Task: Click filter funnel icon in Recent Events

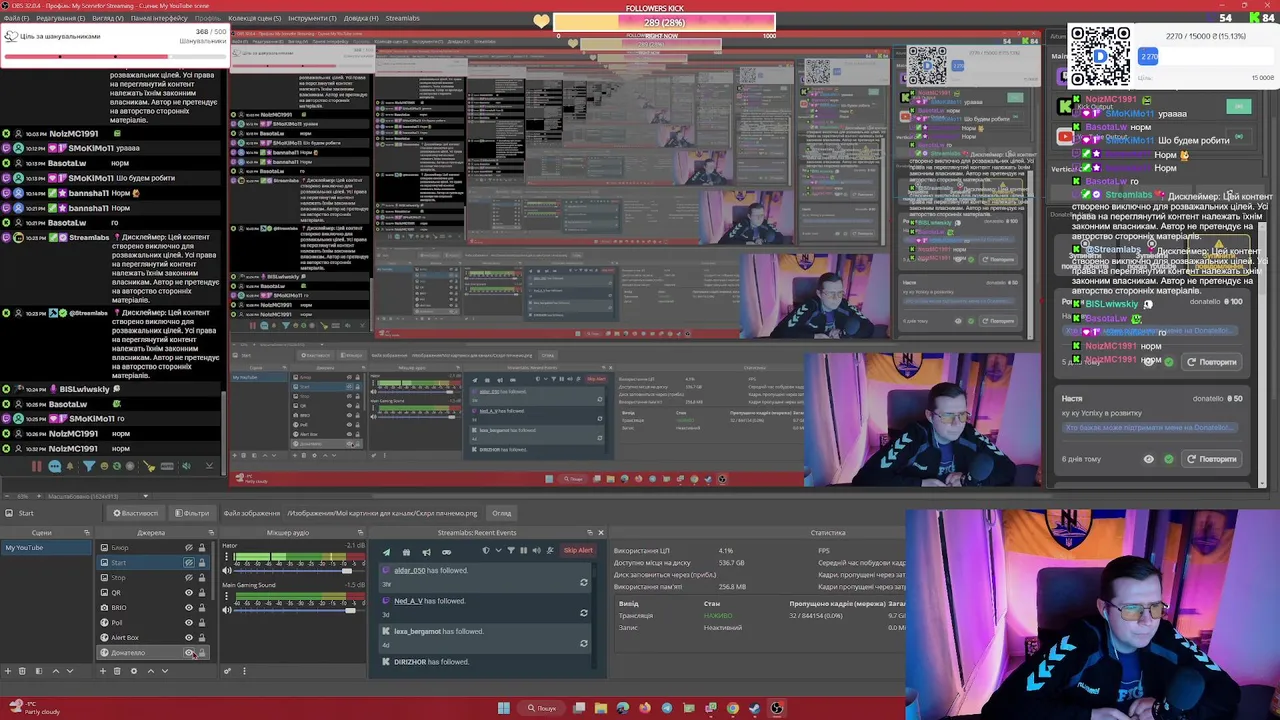Action: (511, 551)
